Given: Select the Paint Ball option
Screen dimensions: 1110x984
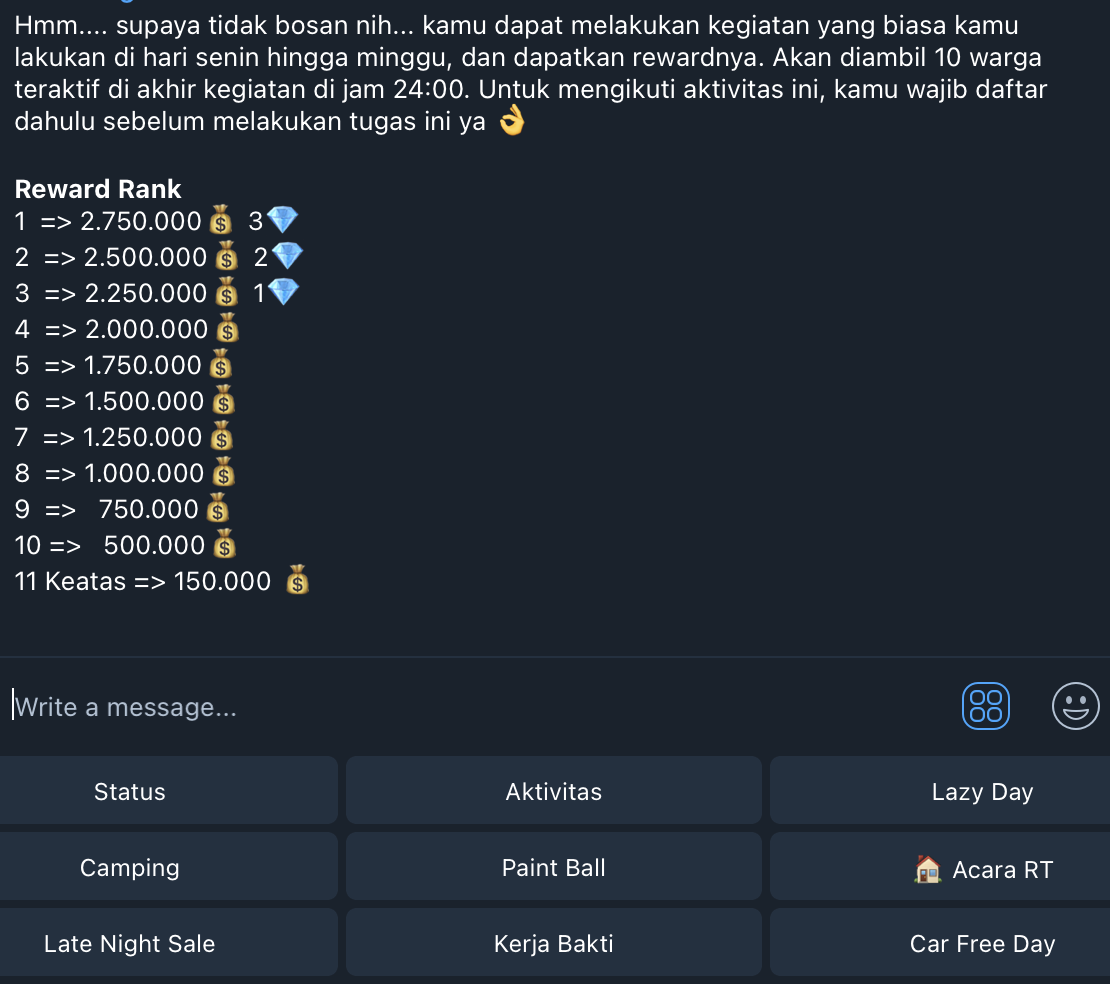Looking at the screenshot, I should (x=554, y=868).
